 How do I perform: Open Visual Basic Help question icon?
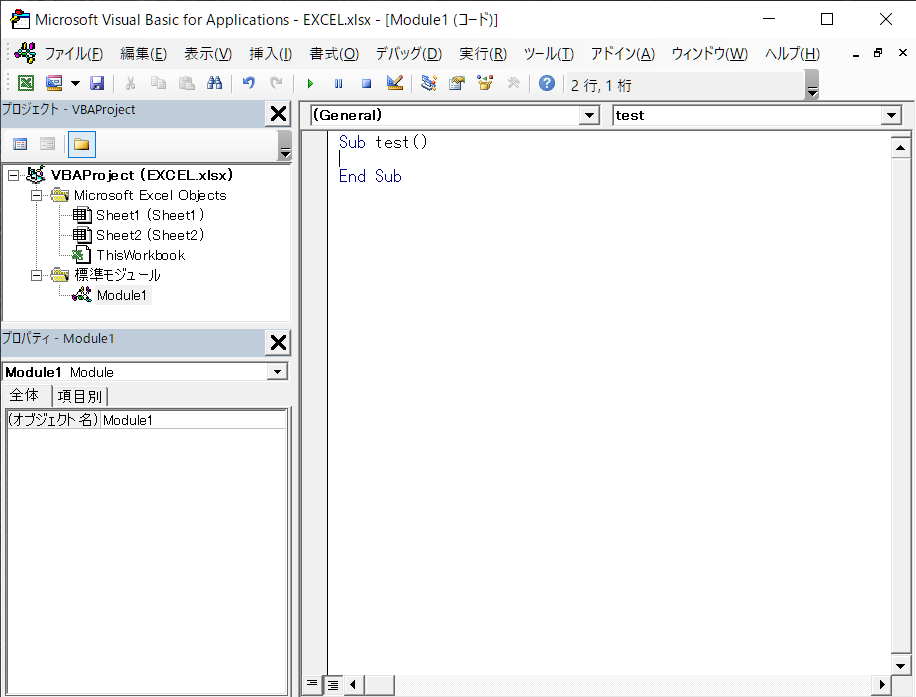pos(547,84)
